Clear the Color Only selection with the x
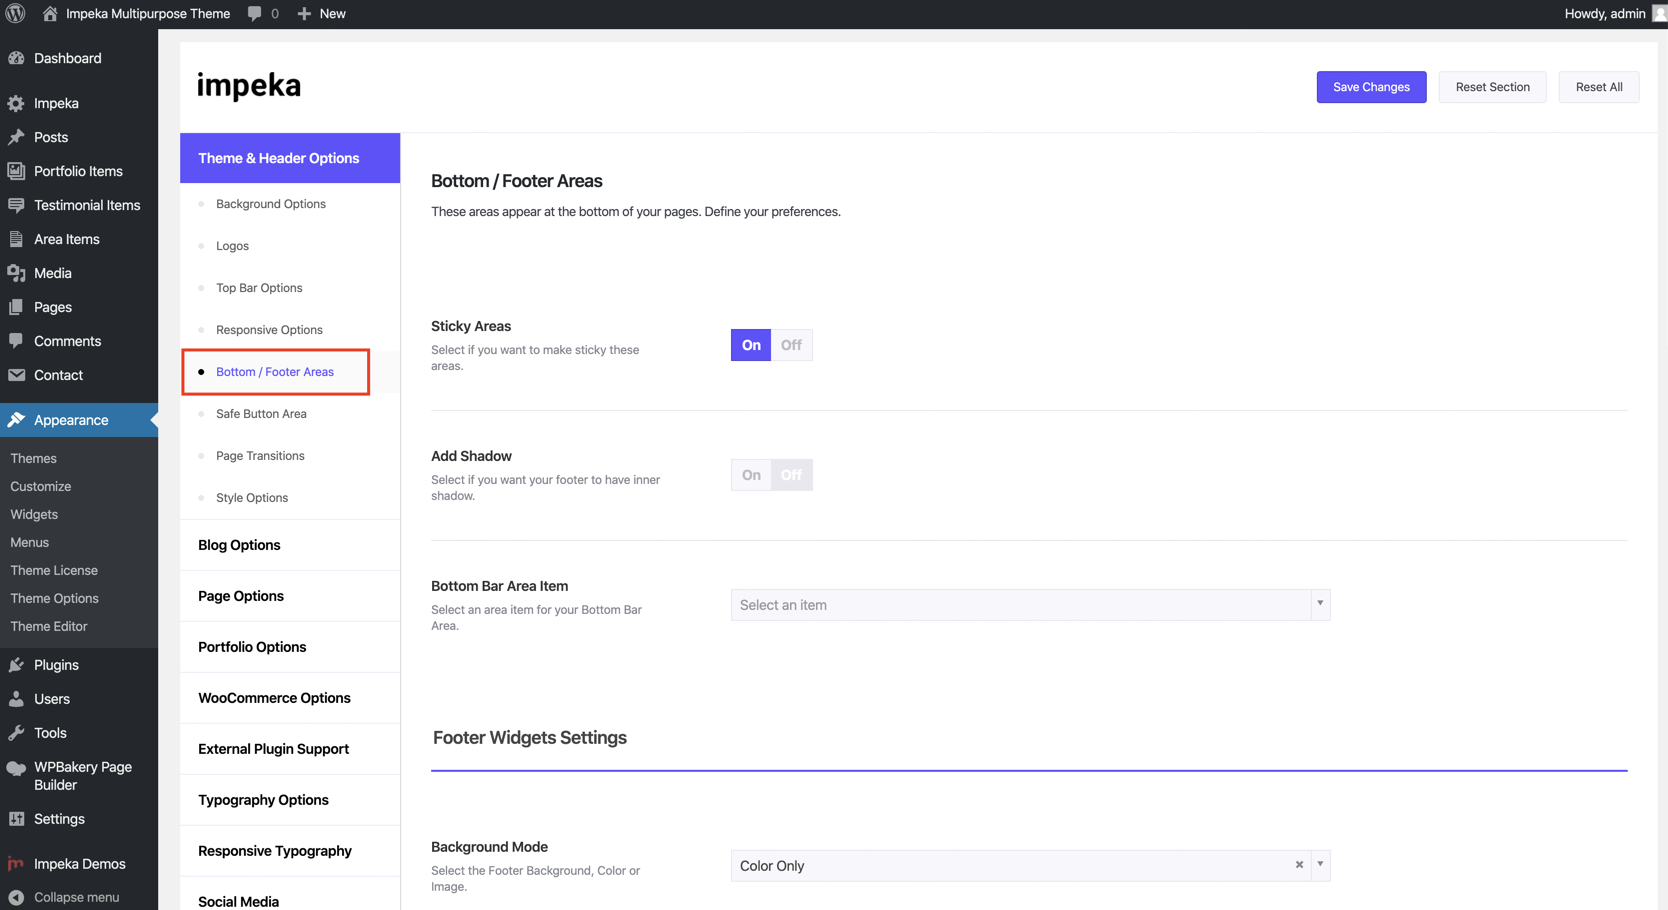1668x910 pixels. pos(1299,865)
